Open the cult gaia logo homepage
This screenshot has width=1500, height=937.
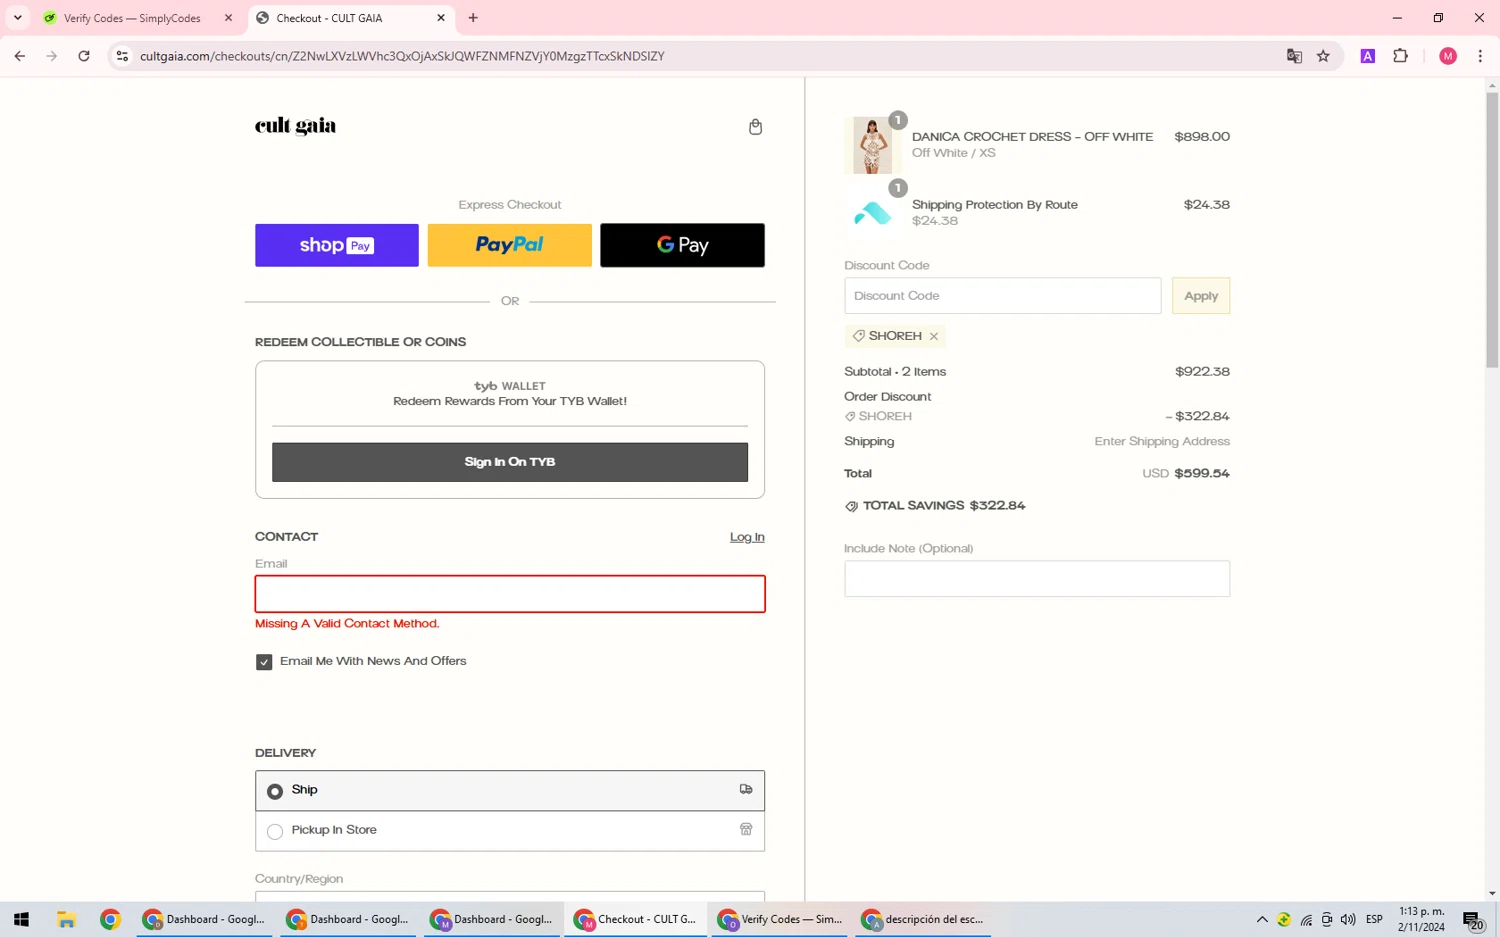point(295,126)
